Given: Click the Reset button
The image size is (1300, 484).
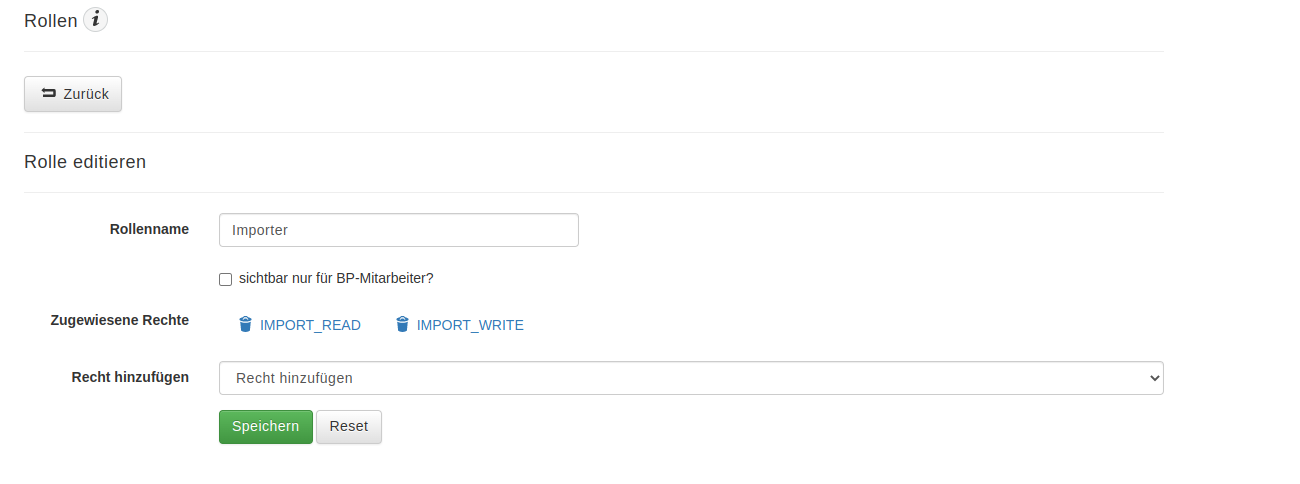Looking at the screenshot, I should pyautogui.click(x=349, y=426).
